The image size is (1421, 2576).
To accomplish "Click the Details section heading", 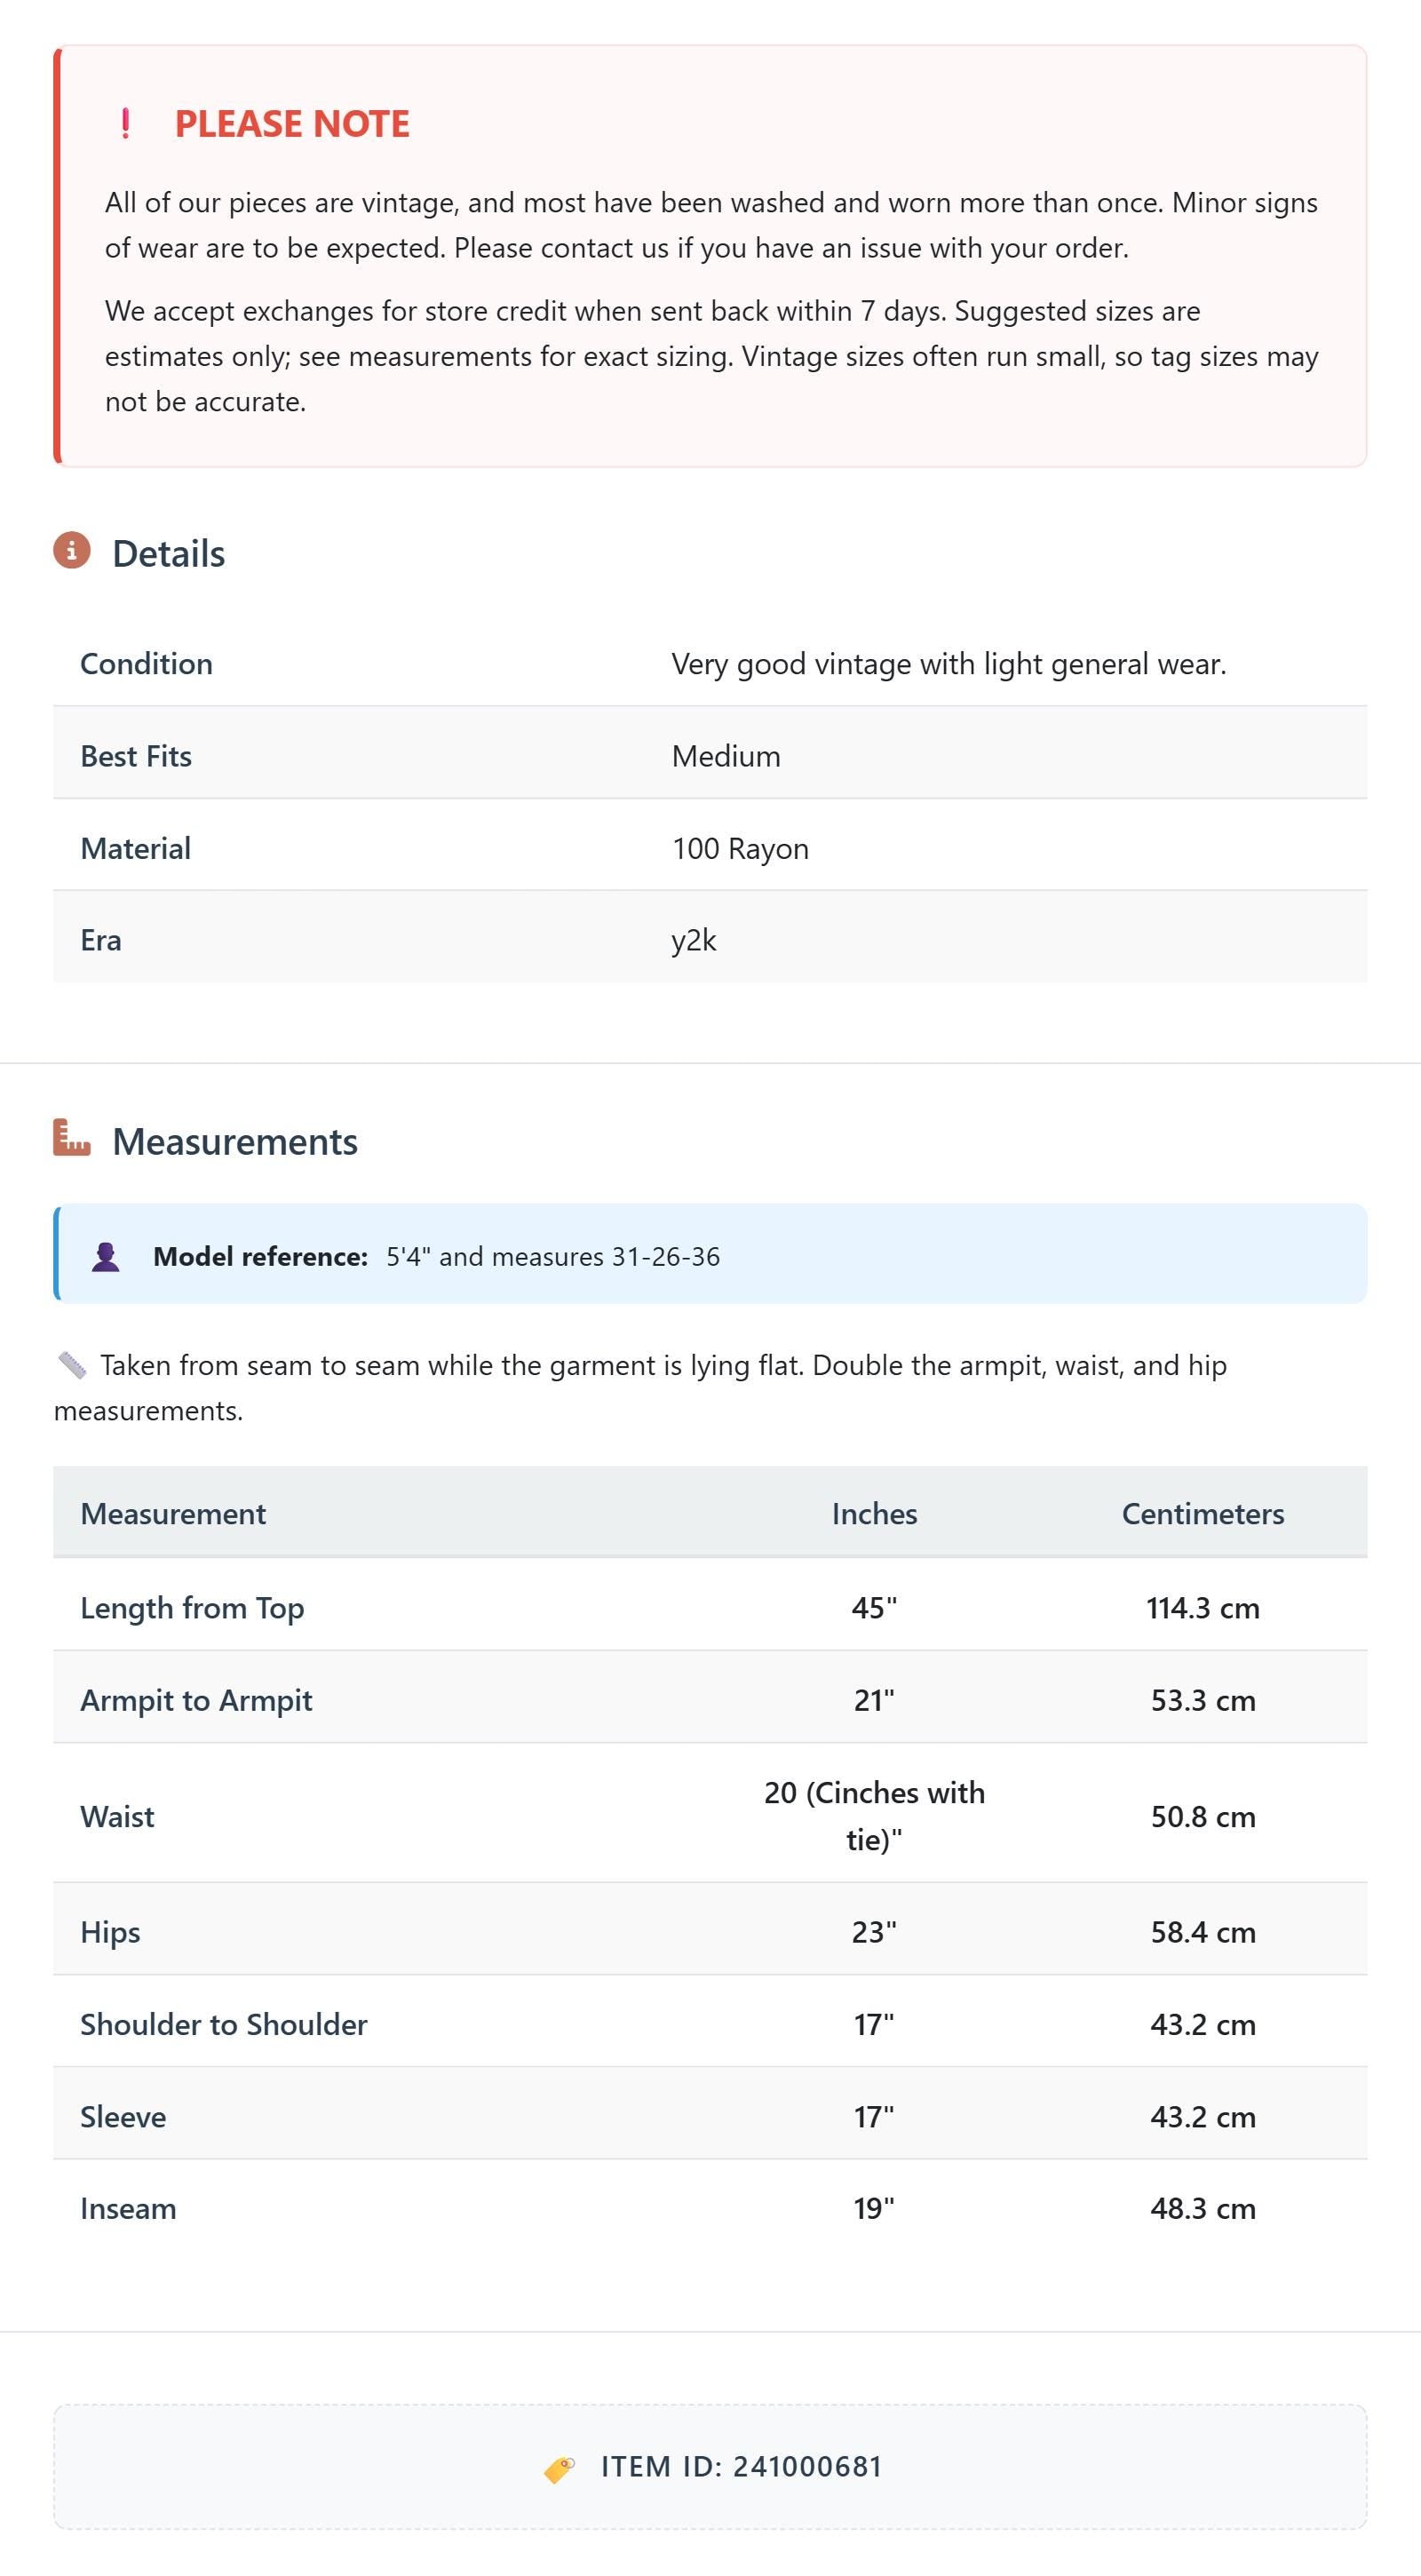I will coord(169,553).
